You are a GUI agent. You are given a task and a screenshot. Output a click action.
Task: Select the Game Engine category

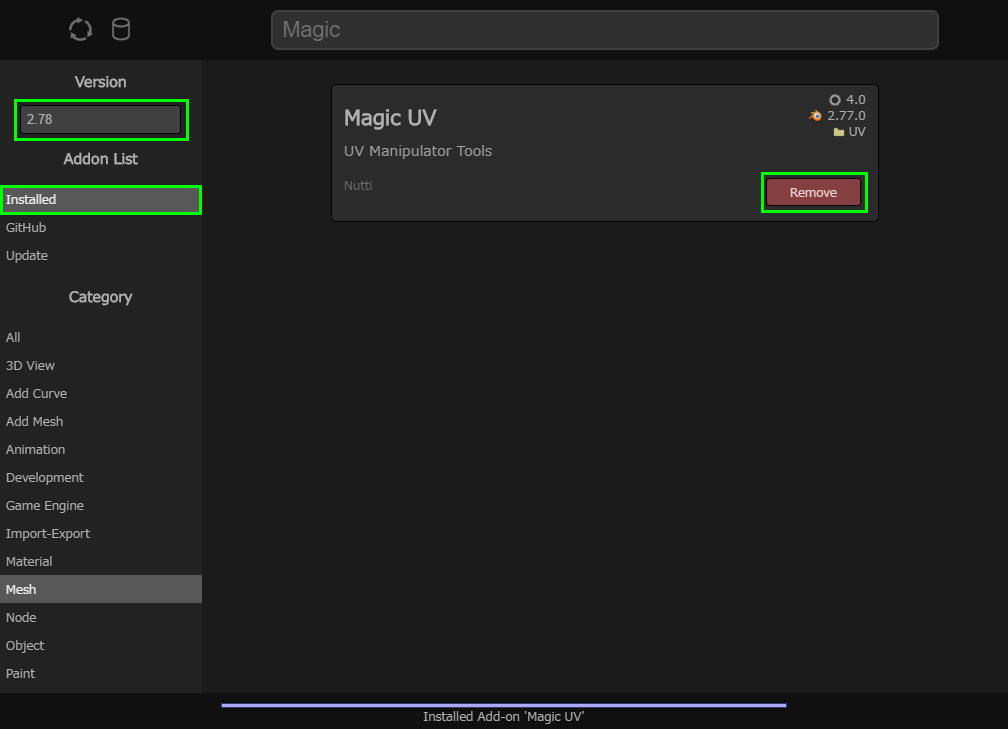pos(101,506)
